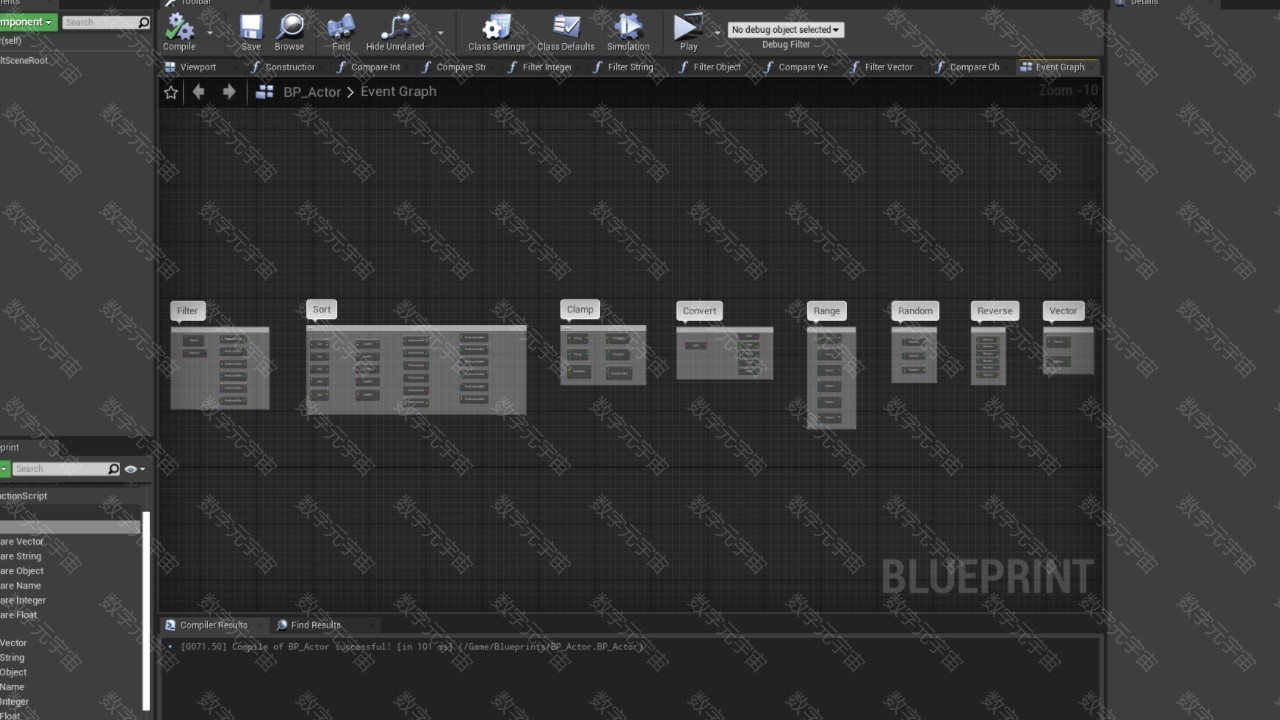Save the BP_Actor blueprint
1280x720 pixels.
250,32
